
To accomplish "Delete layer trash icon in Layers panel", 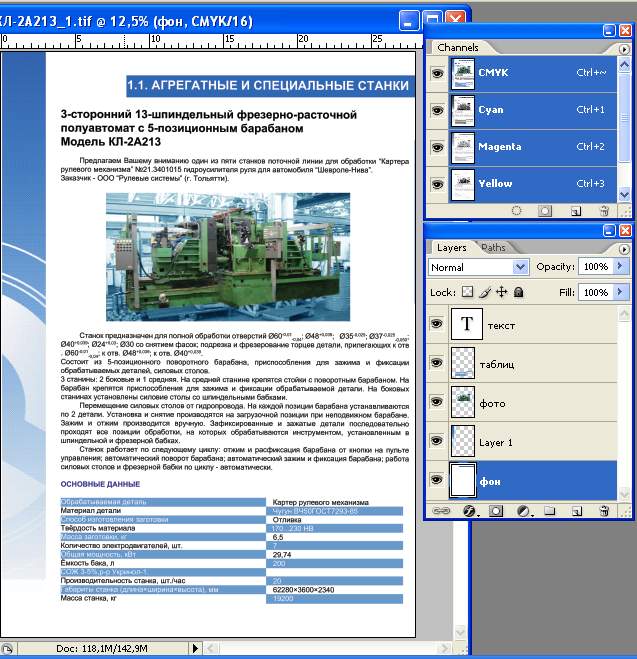I will (x=604, y=511).
